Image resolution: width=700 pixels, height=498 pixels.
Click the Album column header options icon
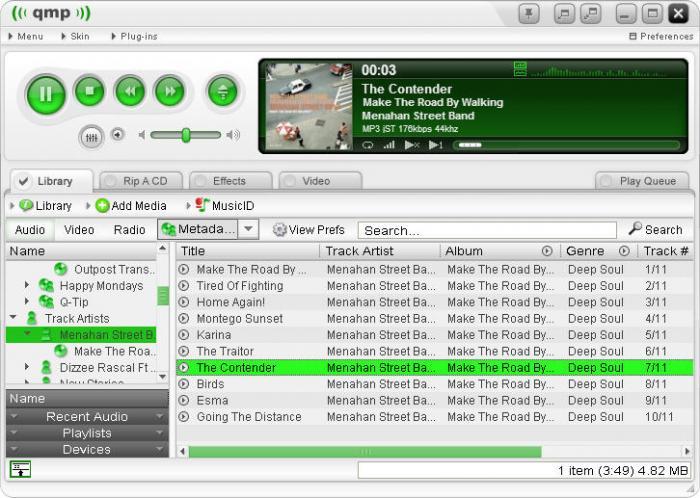click(547, 251)
